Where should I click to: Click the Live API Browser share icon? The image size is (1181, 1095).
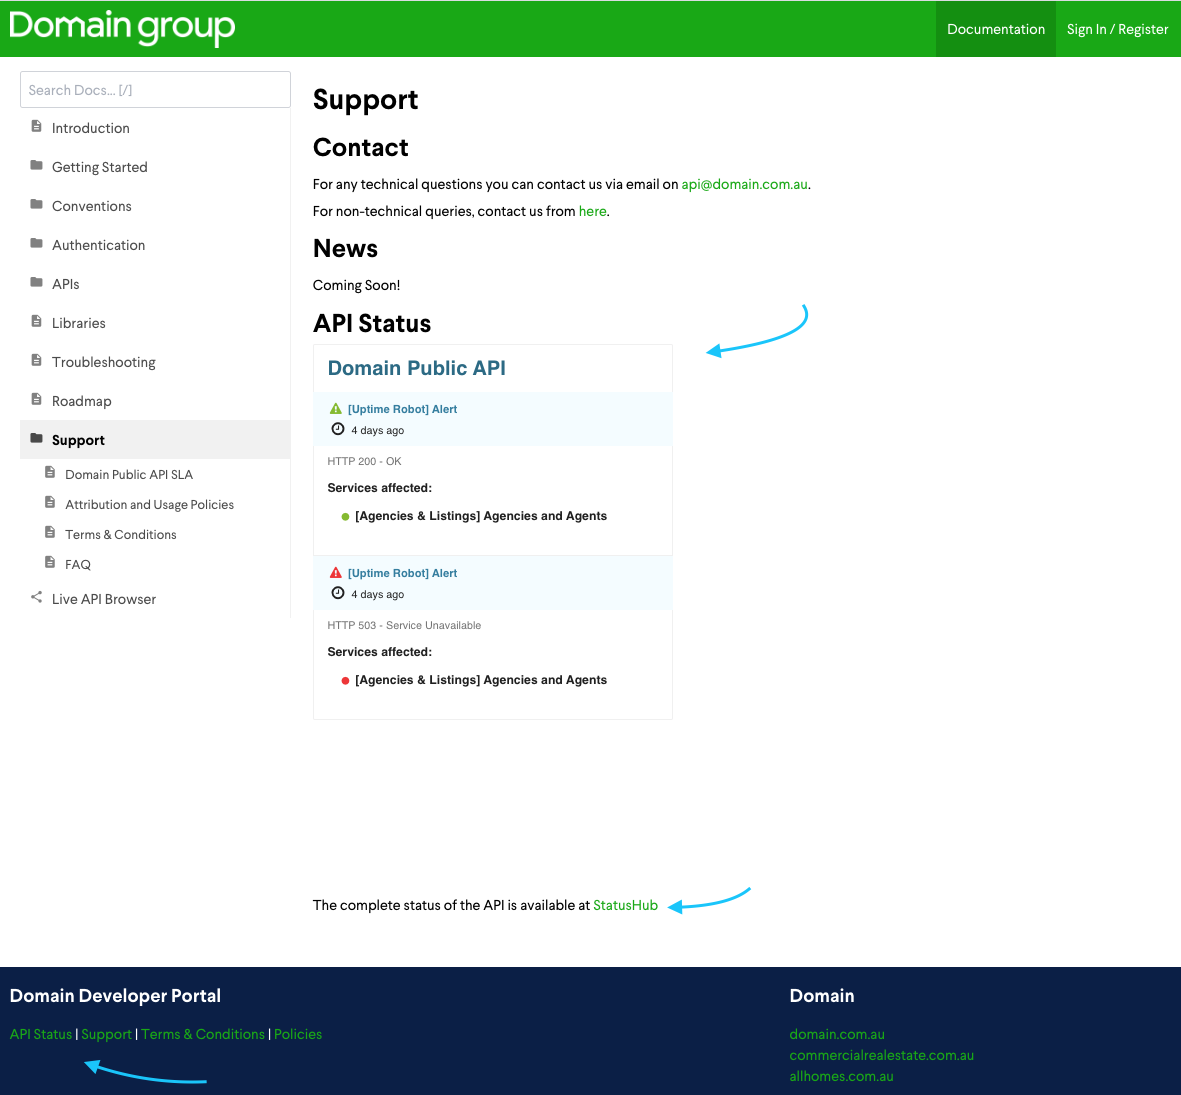click(x=36, y=597)
